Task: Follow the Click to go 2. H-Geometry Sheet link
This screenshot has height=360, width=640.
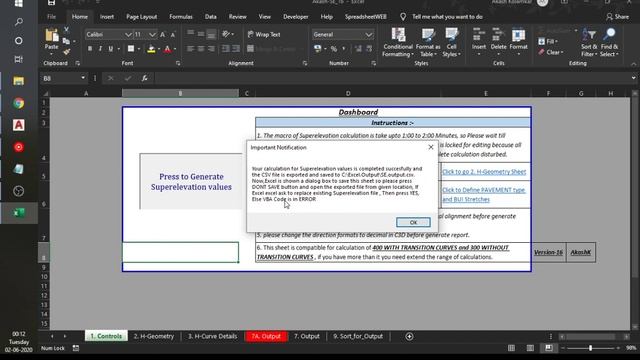Action: click(x=484, y=172)
